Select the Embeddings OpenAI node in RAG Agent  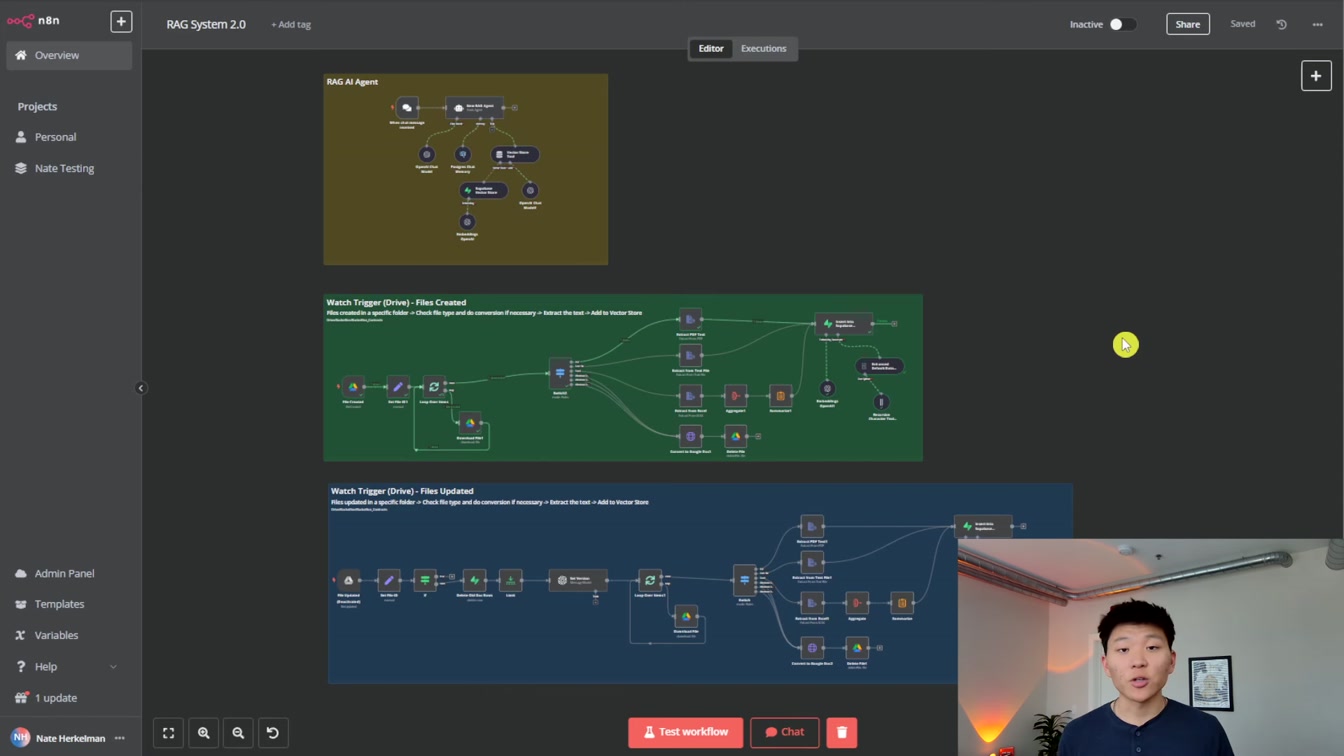(x=467, y=222)
